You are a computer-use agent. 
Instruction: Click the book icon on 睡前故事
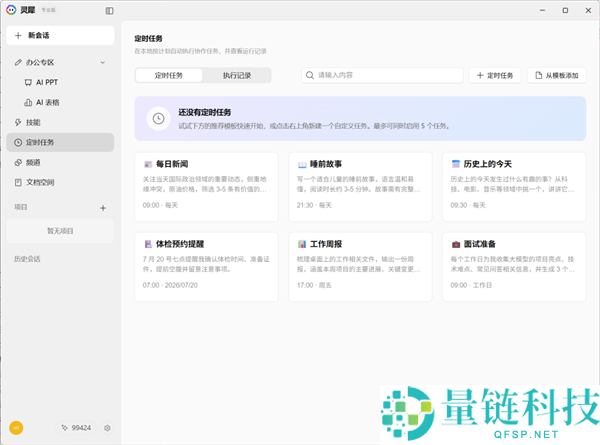pos(302,165)
